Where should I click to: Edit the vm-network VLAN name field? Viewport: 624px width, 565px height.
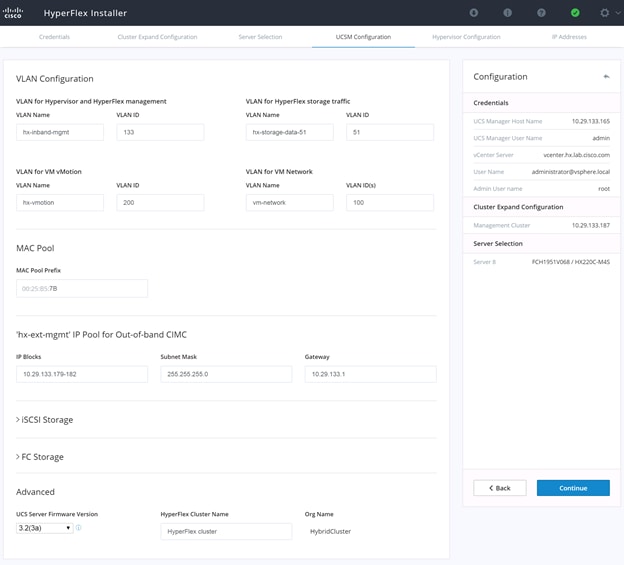pos(290,203)
